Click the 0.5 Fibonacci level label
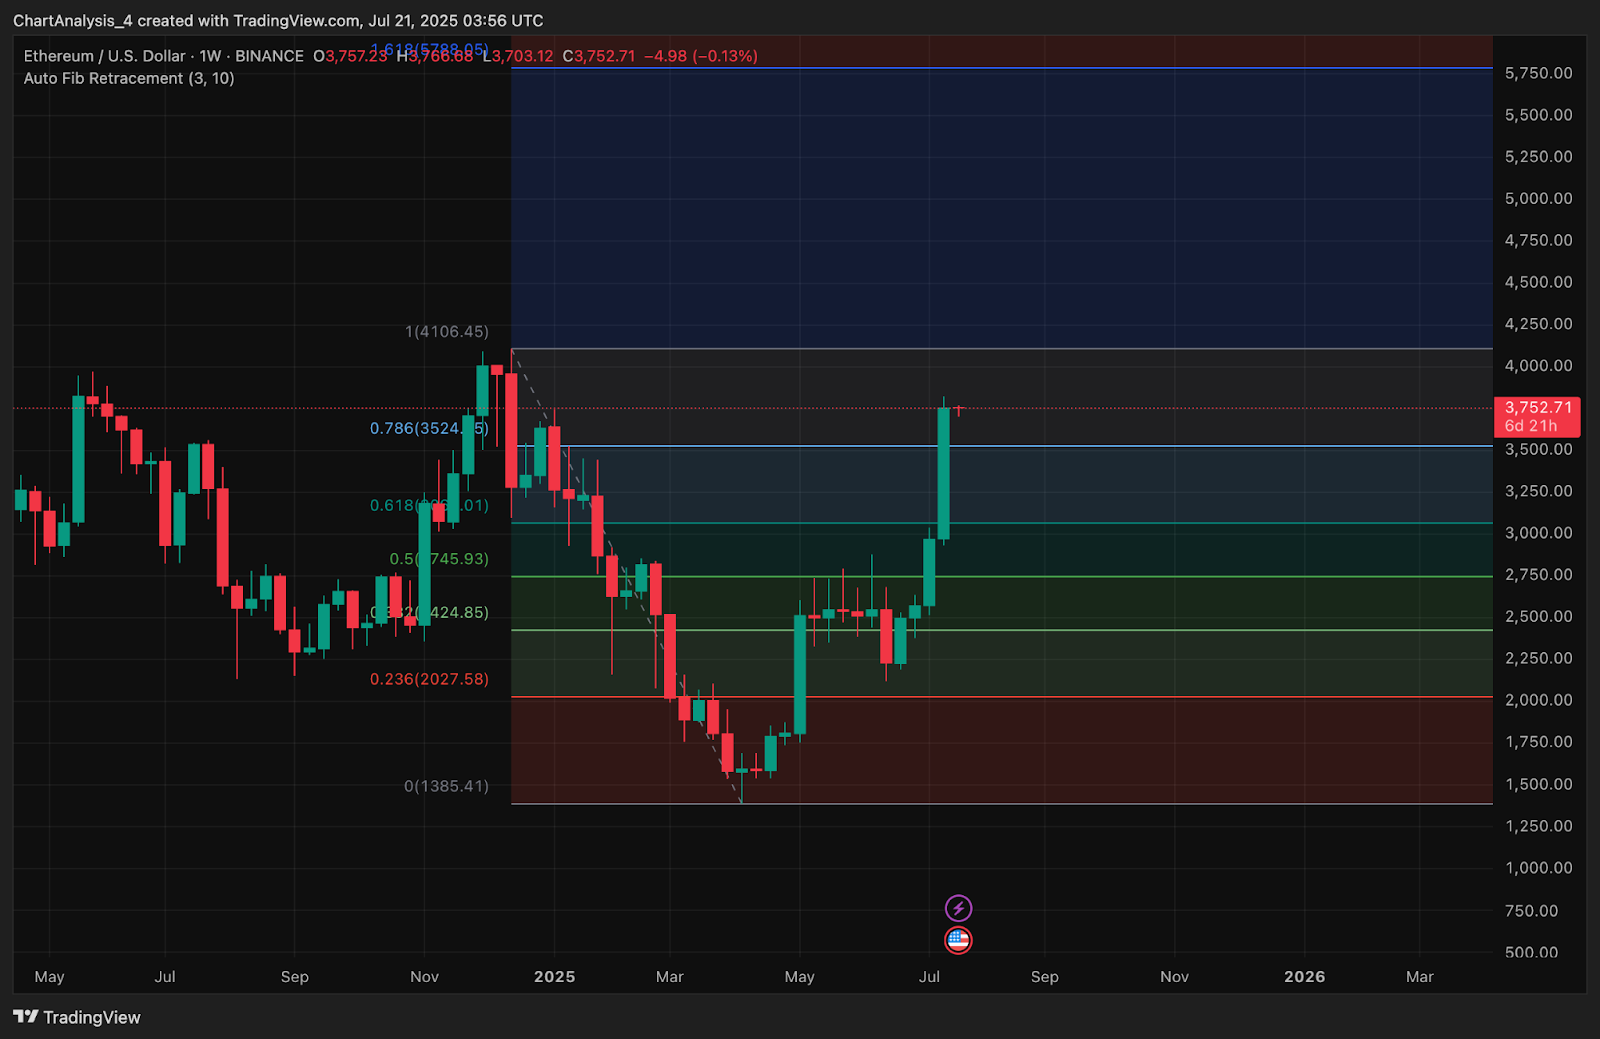 439,559
